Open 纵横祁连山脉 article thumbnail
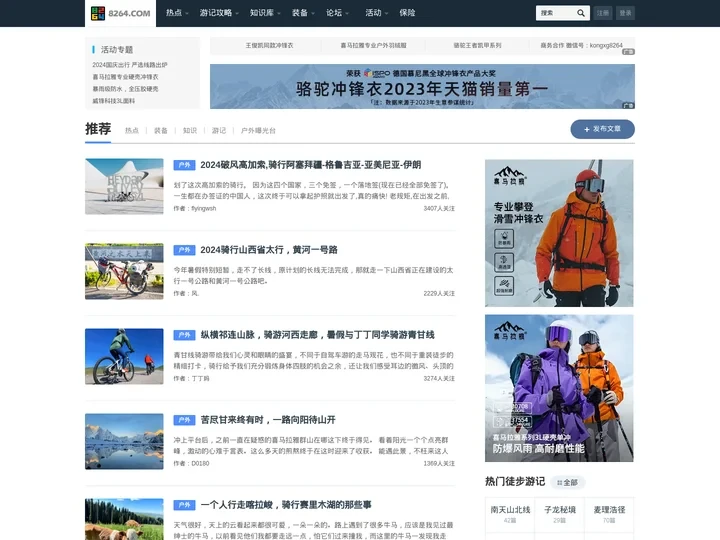The width and height of the screenshot is (720, 540). click(x=124, y=356)
